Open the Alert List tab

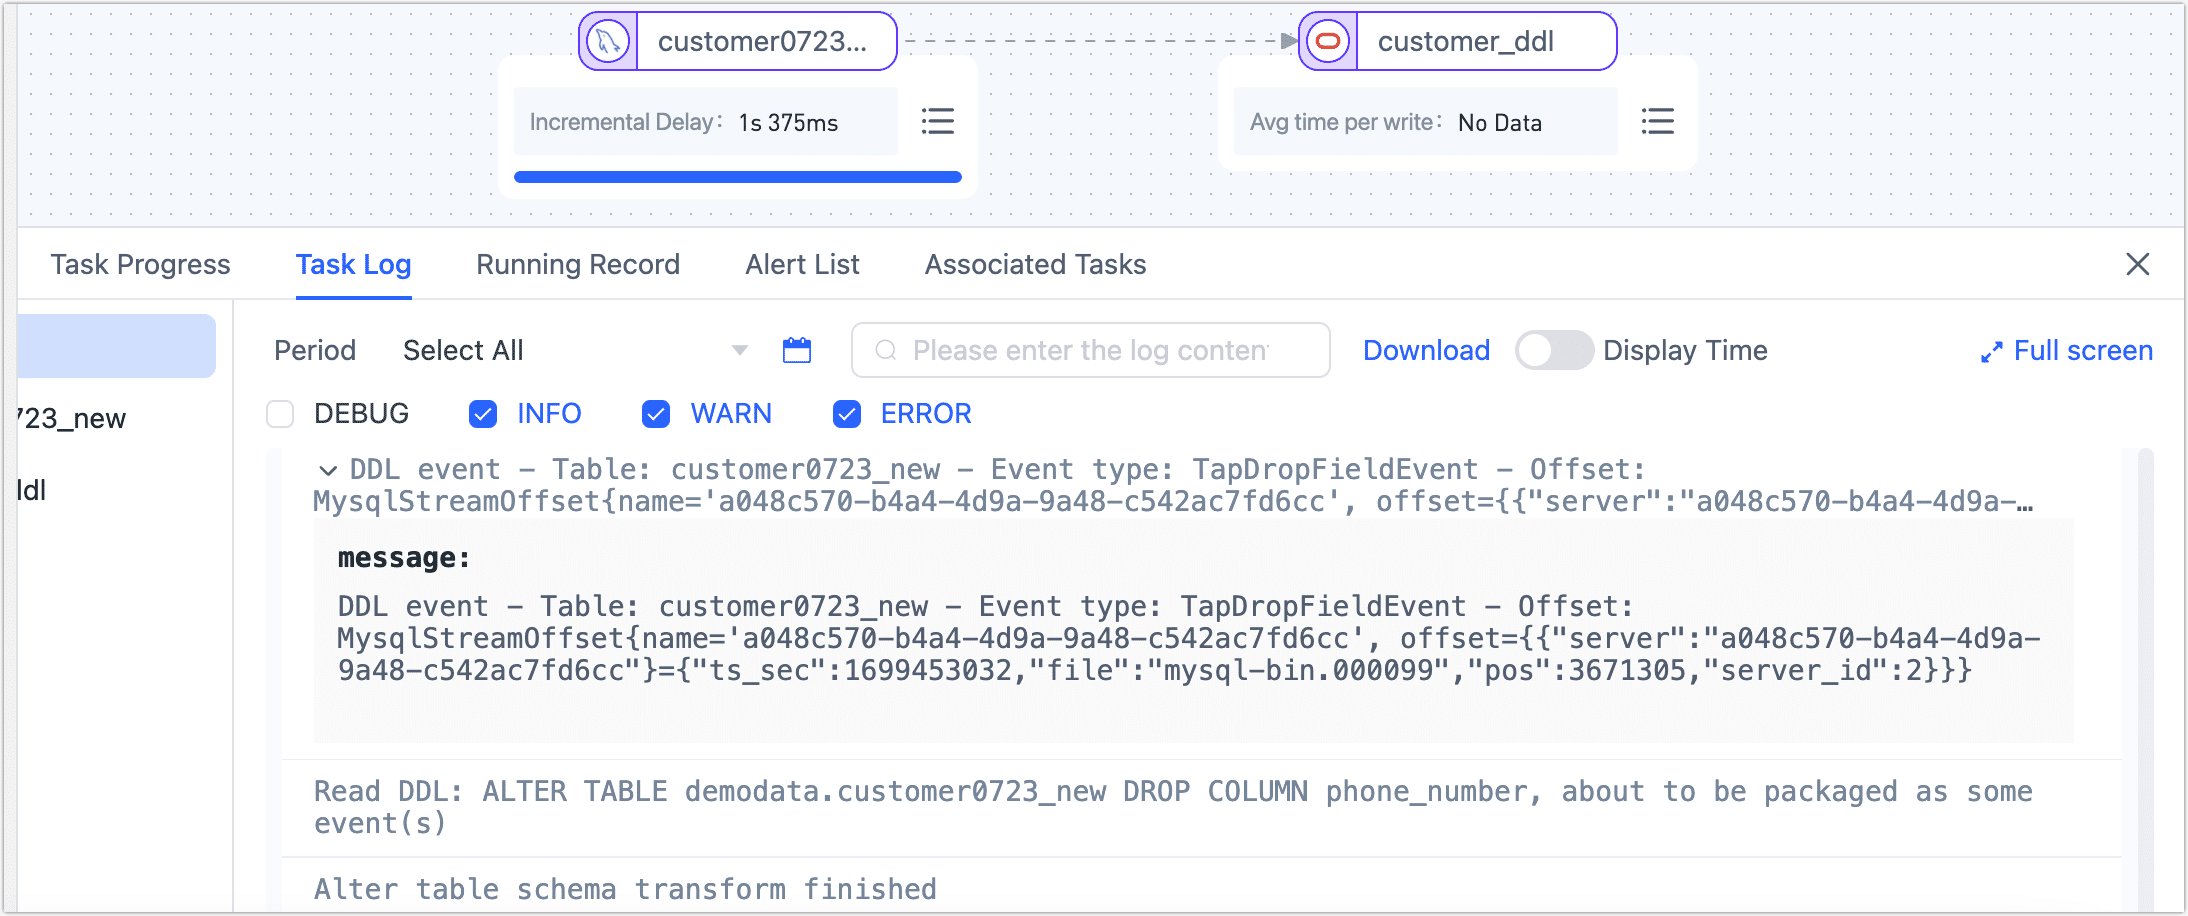coord(801,264)
